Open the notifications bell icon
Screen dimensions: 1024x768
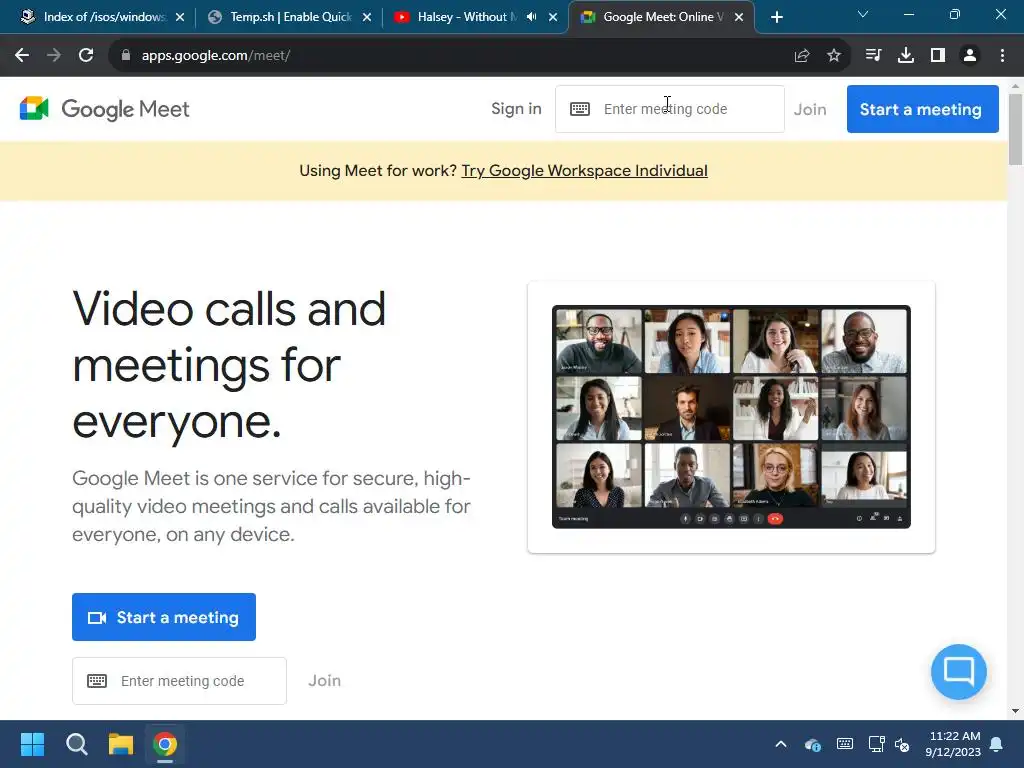997,744
